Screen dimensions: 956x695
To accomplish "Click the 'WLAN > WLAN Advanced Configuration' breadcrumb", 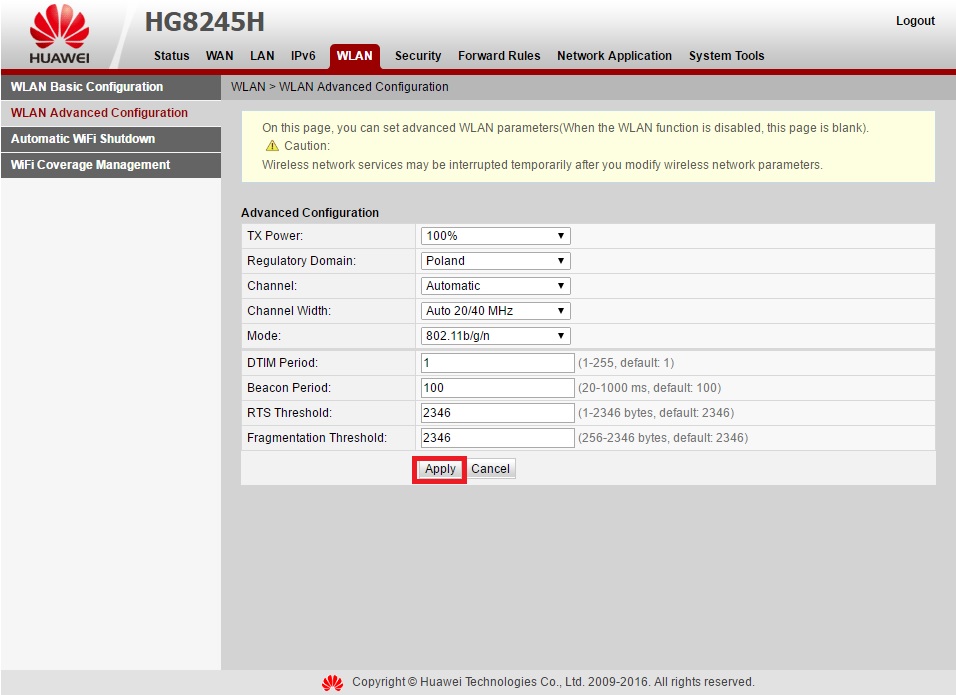I will 340,87.
